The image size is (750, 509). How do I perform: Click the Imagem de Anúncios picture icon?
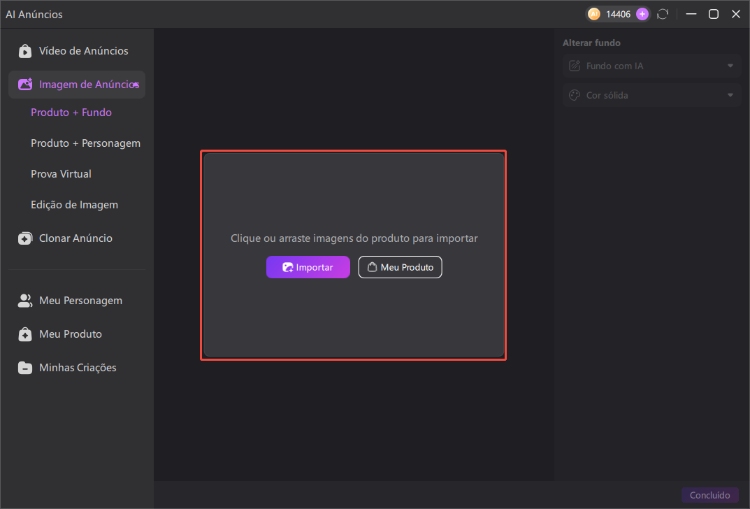tap(25, 84)
